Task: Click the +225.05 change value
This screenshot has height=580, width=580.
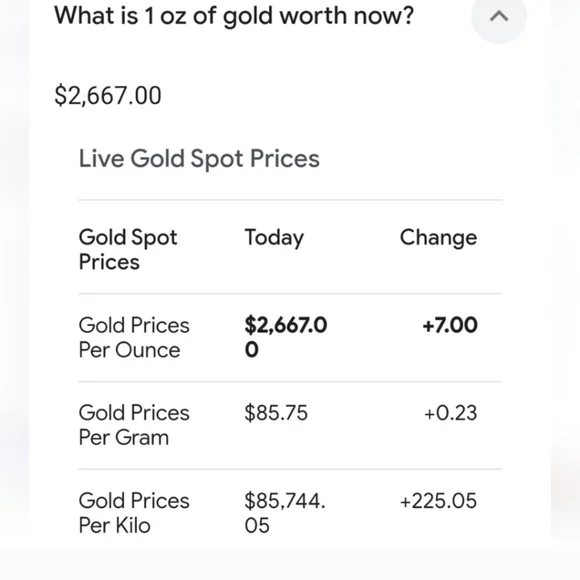Action: [x=438, y=501]
